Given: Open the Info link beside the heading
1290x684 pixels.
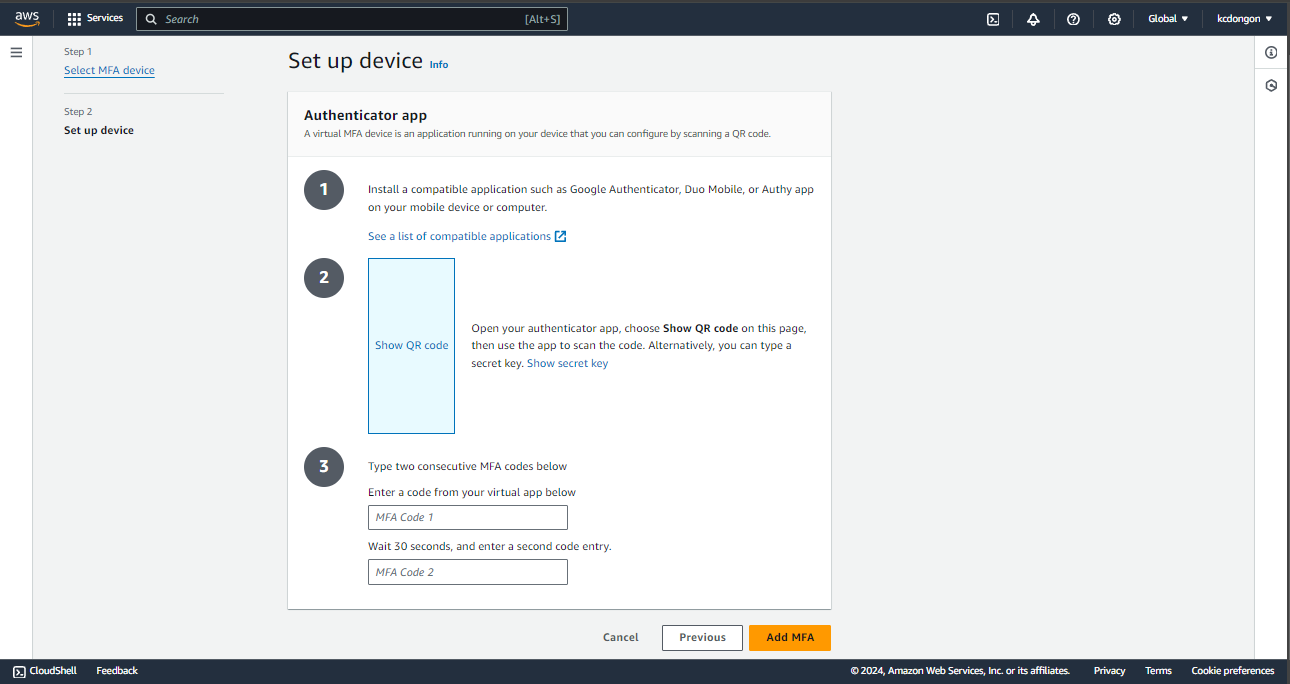Looking at the screenshot, I should [x=439, y=65].
